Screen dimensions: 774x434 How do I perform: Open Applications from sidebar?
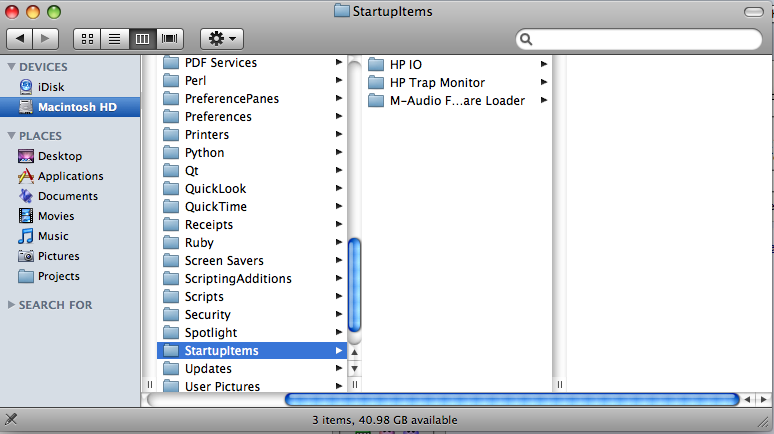click(x=70, y=176)
